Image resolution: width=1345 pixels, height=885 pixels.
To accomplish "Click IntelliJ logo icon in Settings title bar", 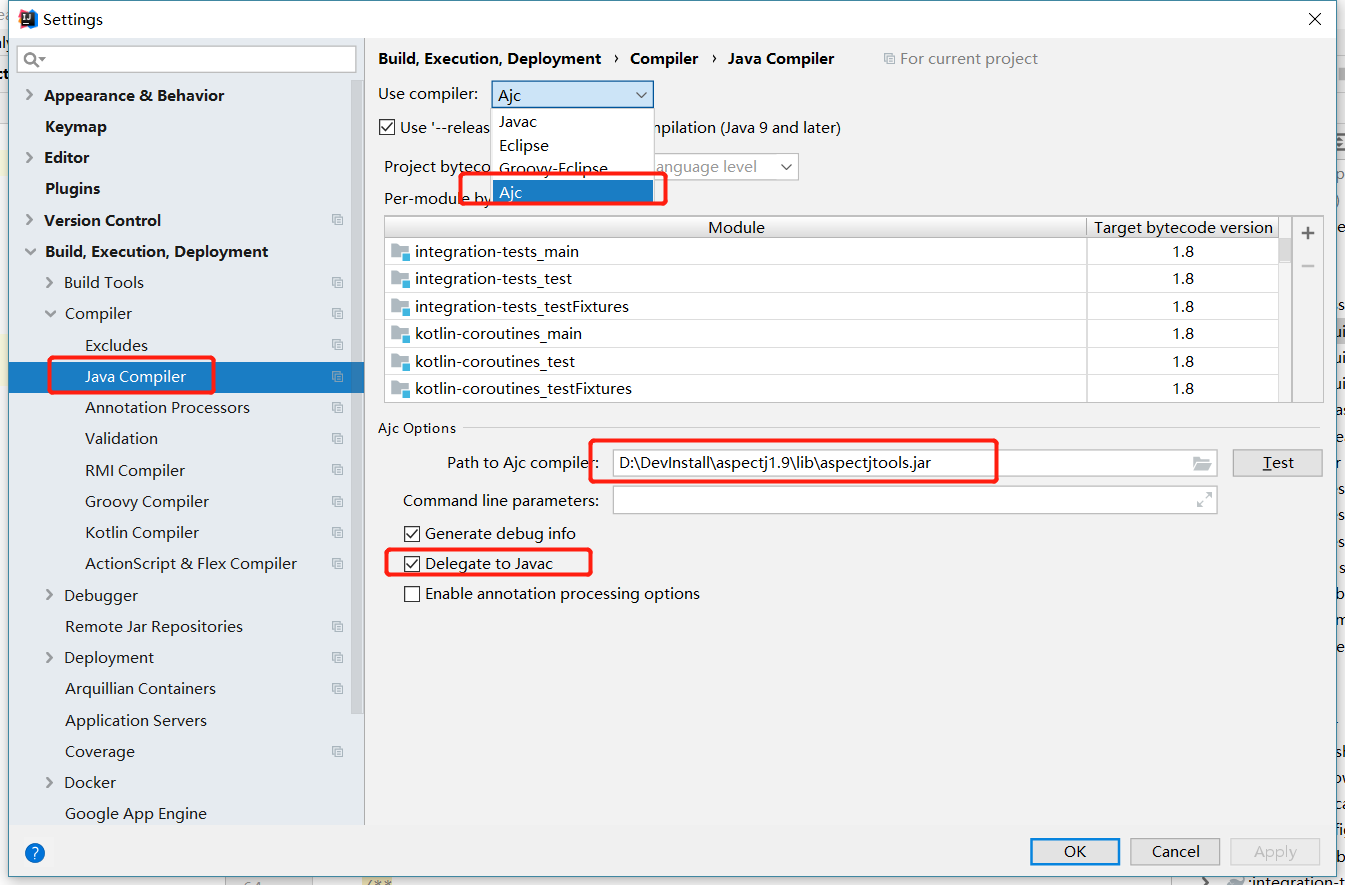I will coord(28,19).
